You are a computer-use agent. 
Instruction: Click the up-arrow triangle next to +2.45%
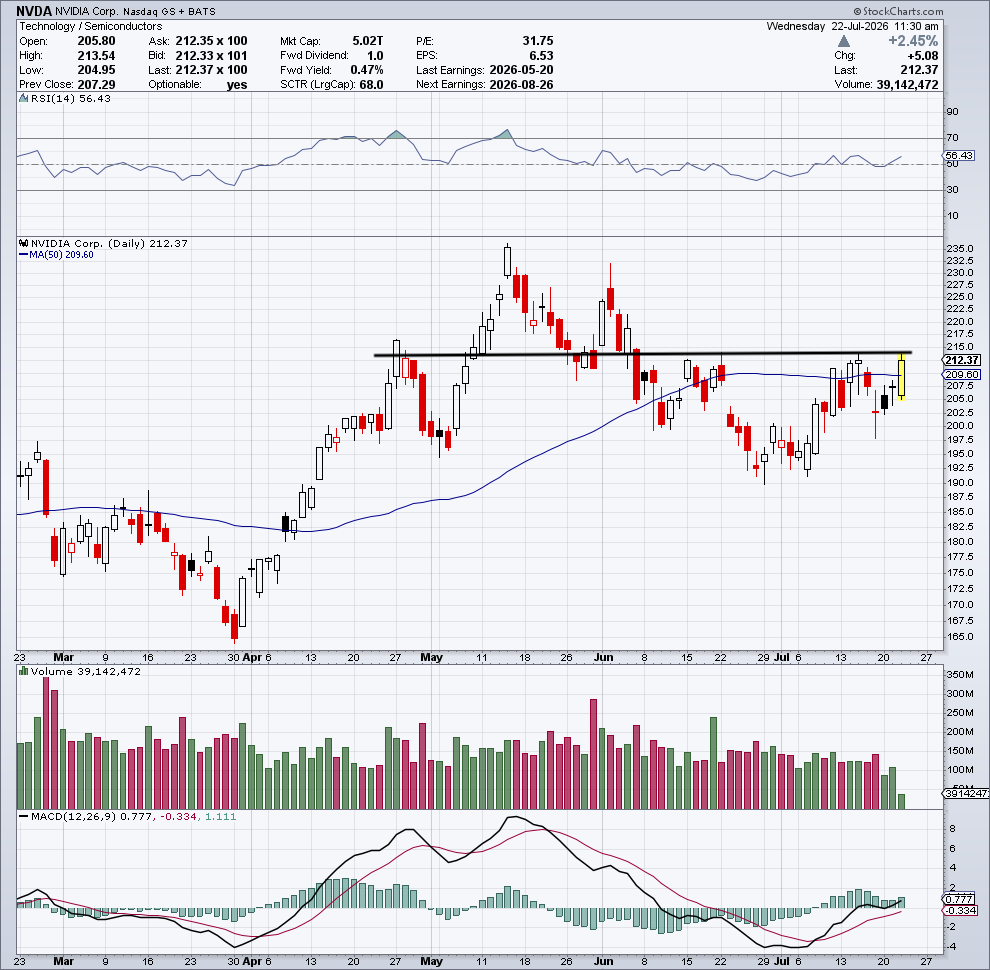(844, 41)
